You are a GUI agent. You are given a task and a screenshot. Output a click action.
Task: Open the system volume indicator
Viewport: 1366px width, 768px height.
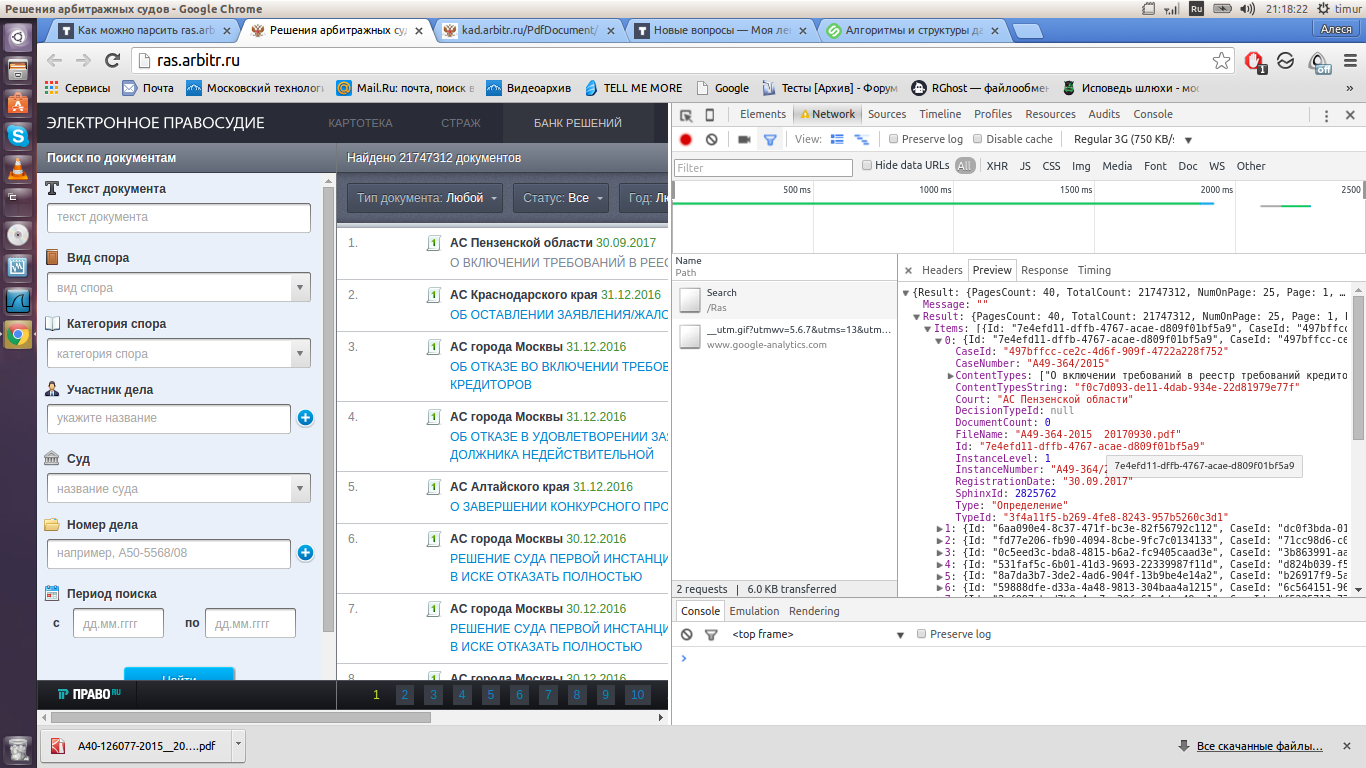click(x=1248, y=8)
